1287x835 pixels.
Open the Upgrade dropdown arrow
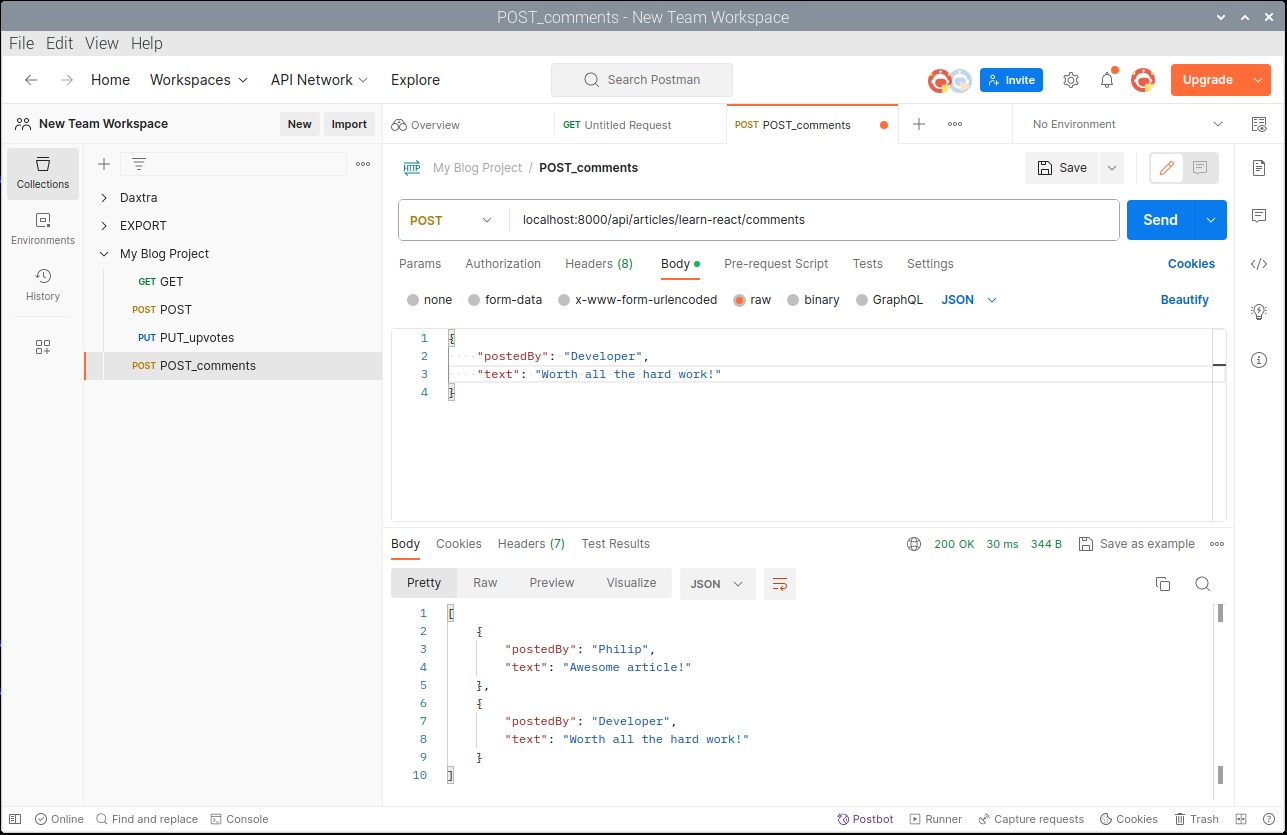1258,80
